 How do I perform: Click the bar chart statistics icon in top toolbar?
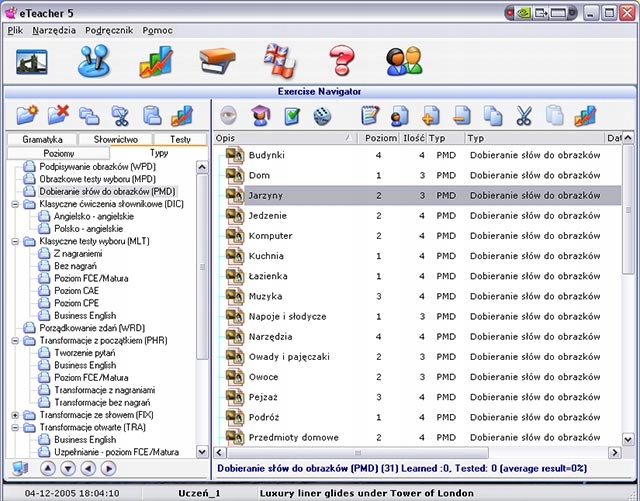point(155,61)
